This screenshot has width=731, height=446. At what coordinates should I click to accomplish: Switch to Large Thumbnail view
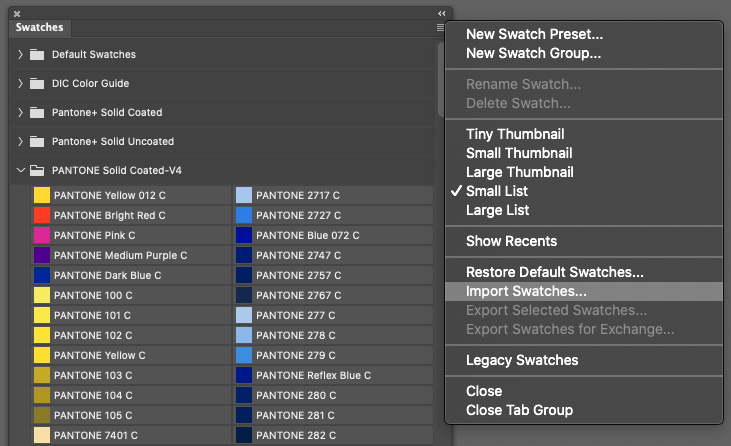click(519, 172)
